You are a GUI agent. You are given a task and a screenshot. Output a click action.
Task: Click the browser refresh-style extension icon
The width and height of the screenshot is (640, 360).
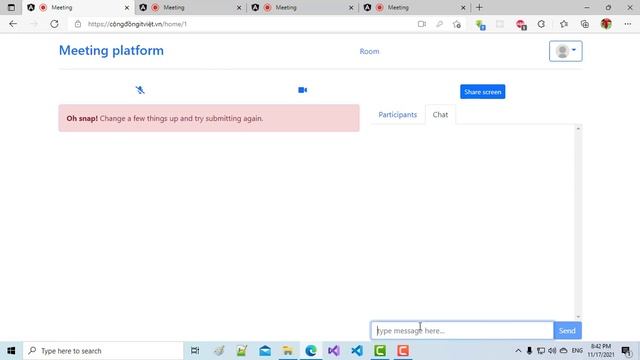[x=541, y=24]
